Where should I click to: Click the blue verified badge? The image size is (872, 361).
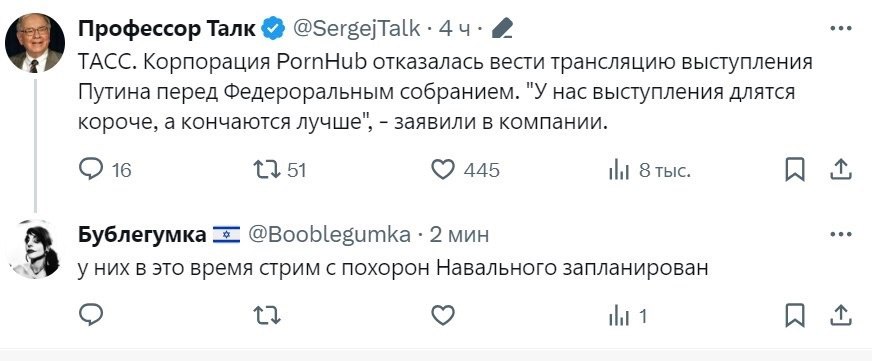[x=274, y=28]
